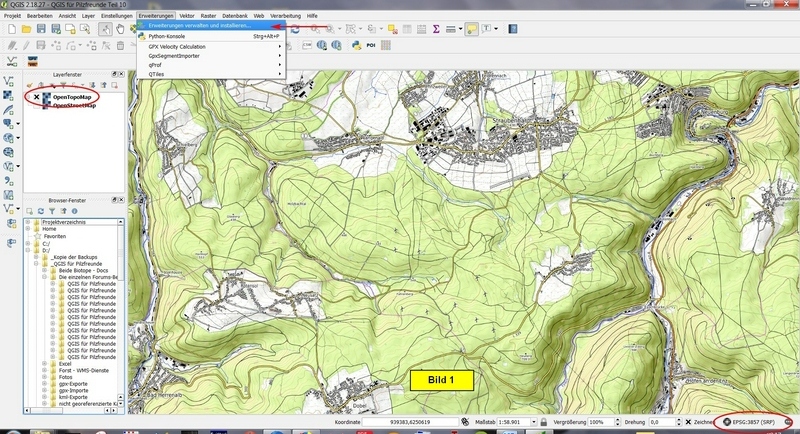The width and height of the screenshot is (800, 434).
Task: Toggle visibility of OpenTopoMap layer
Action: [x=36, y=97]
